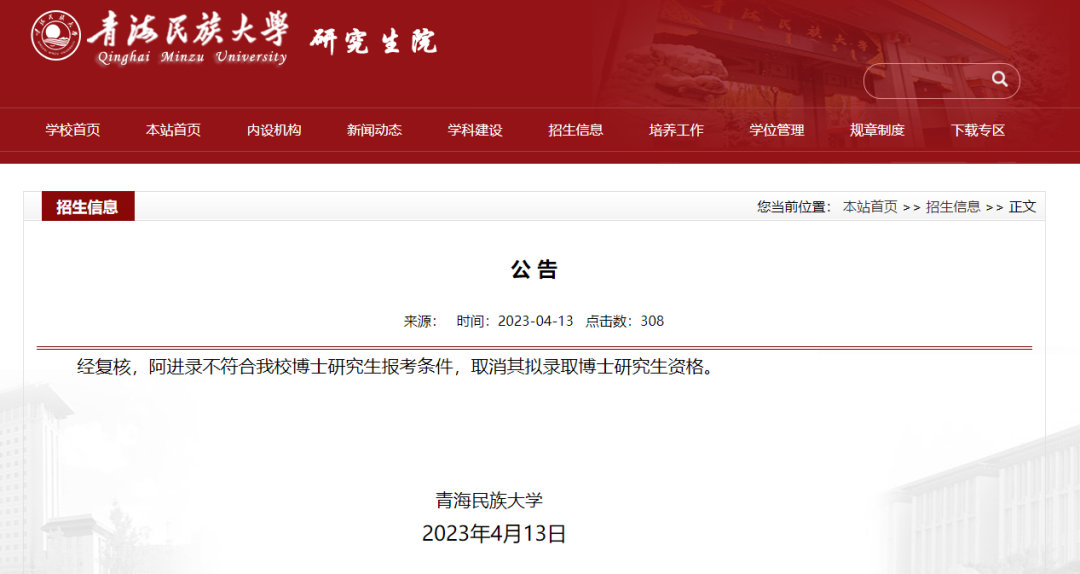The height and width of the screenshot is (574, 1080).
Task: Open the 培养工作 nav item
Action: click(676, 130)
